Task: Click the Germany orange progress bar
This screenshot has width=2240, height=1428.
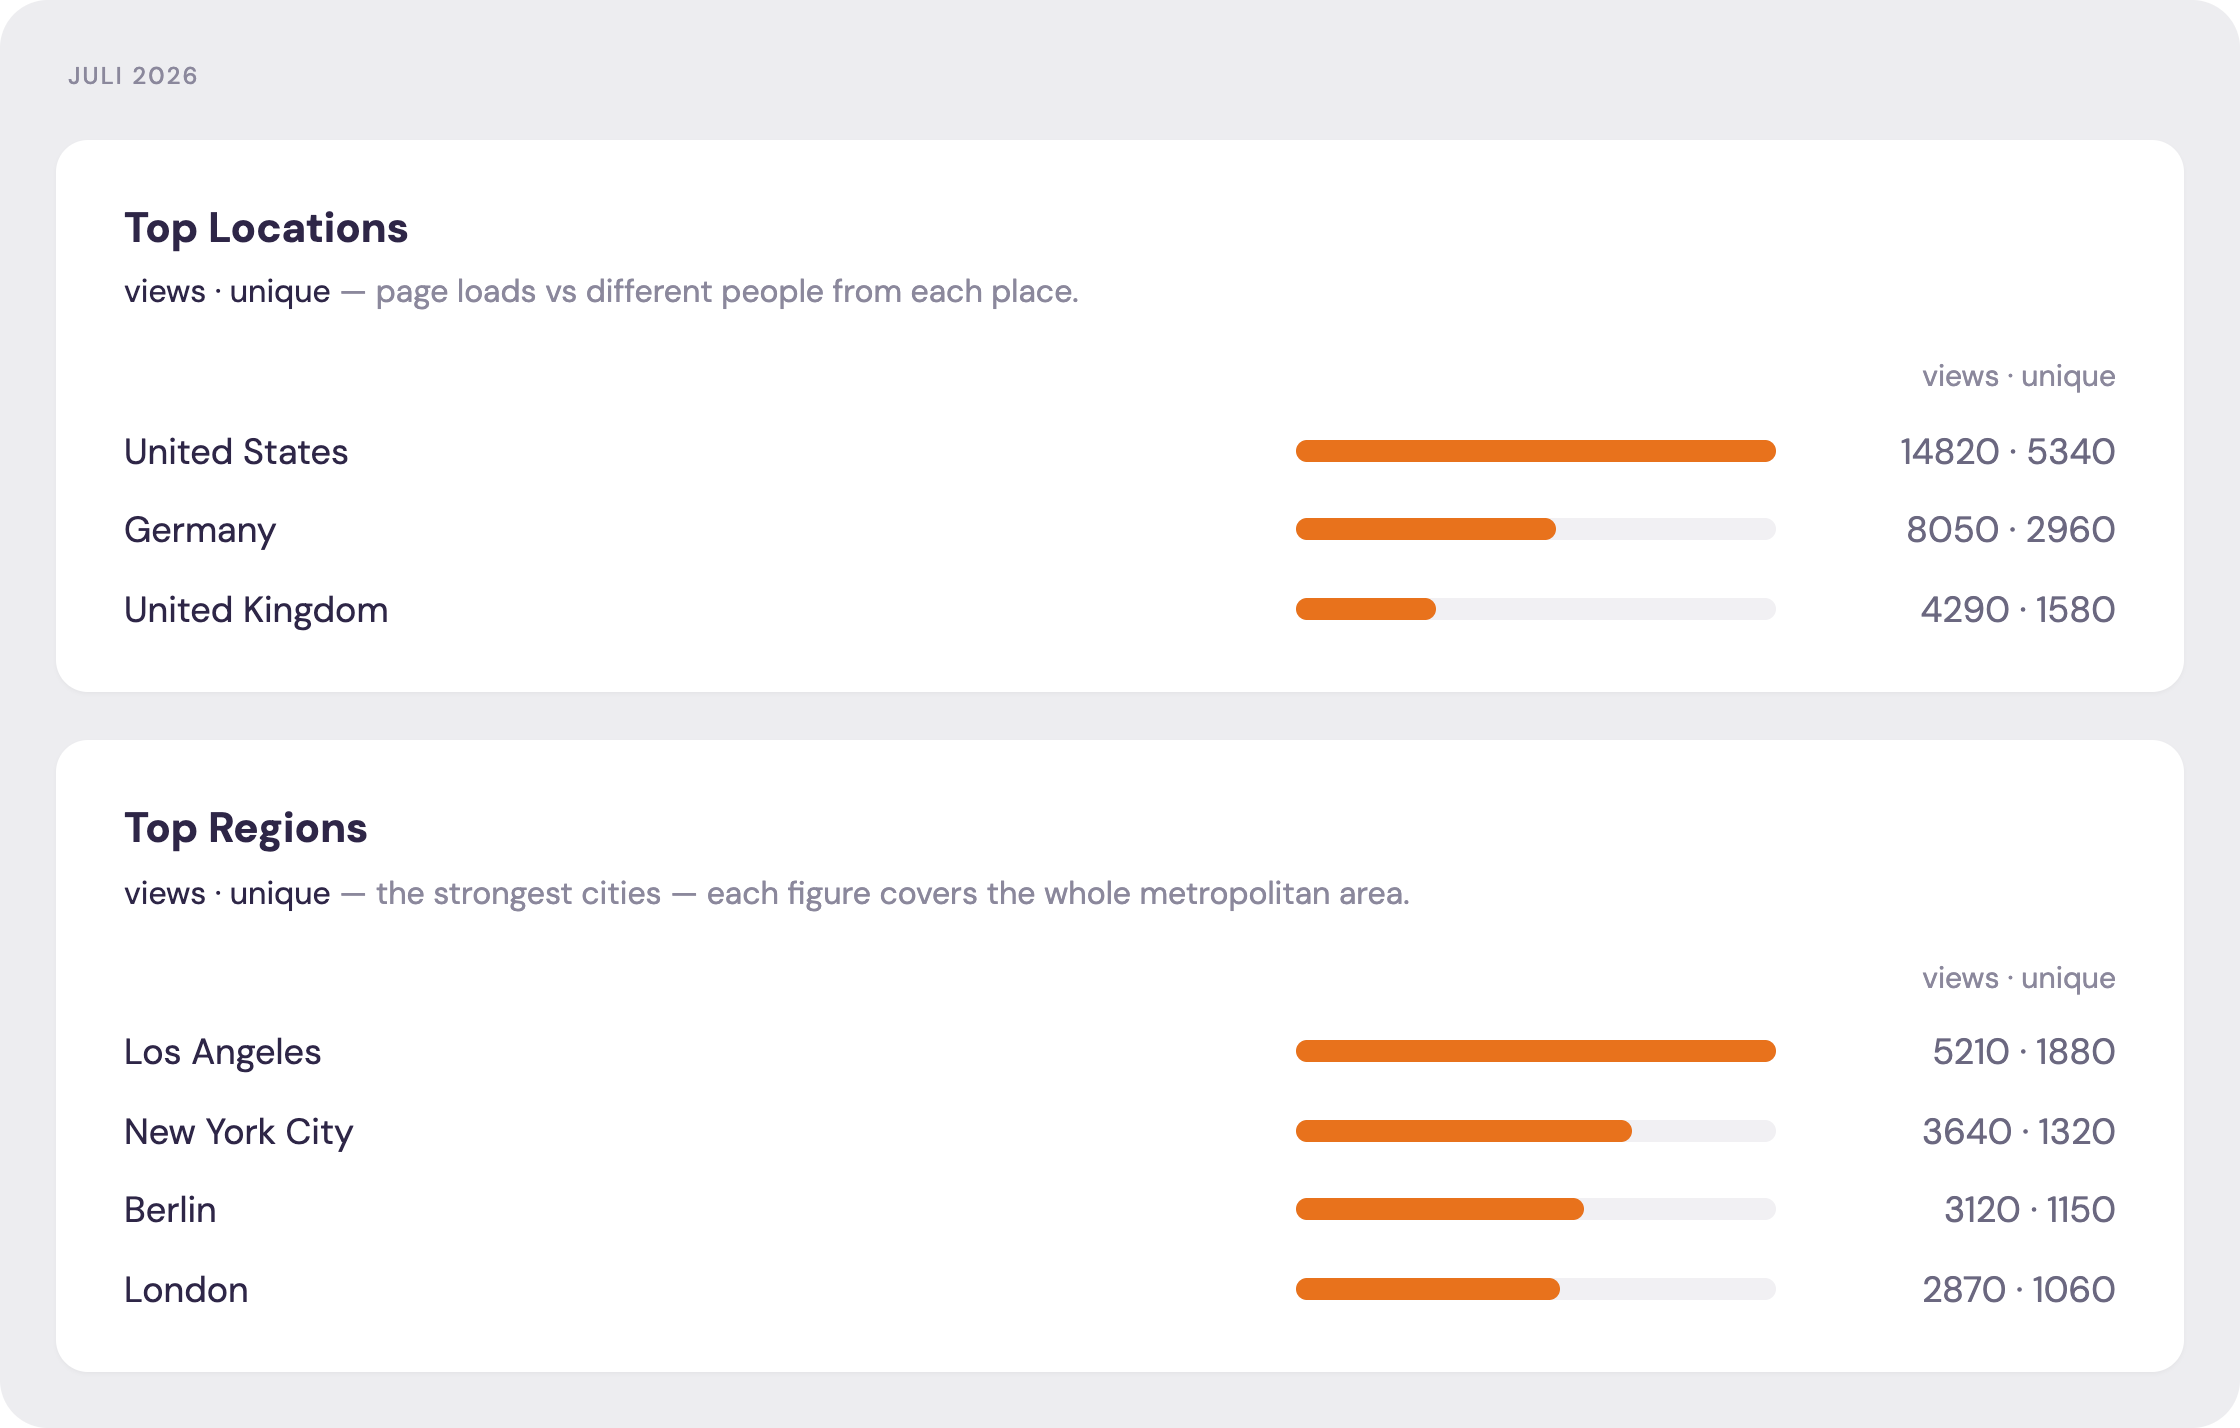Action: (1426, 529)
